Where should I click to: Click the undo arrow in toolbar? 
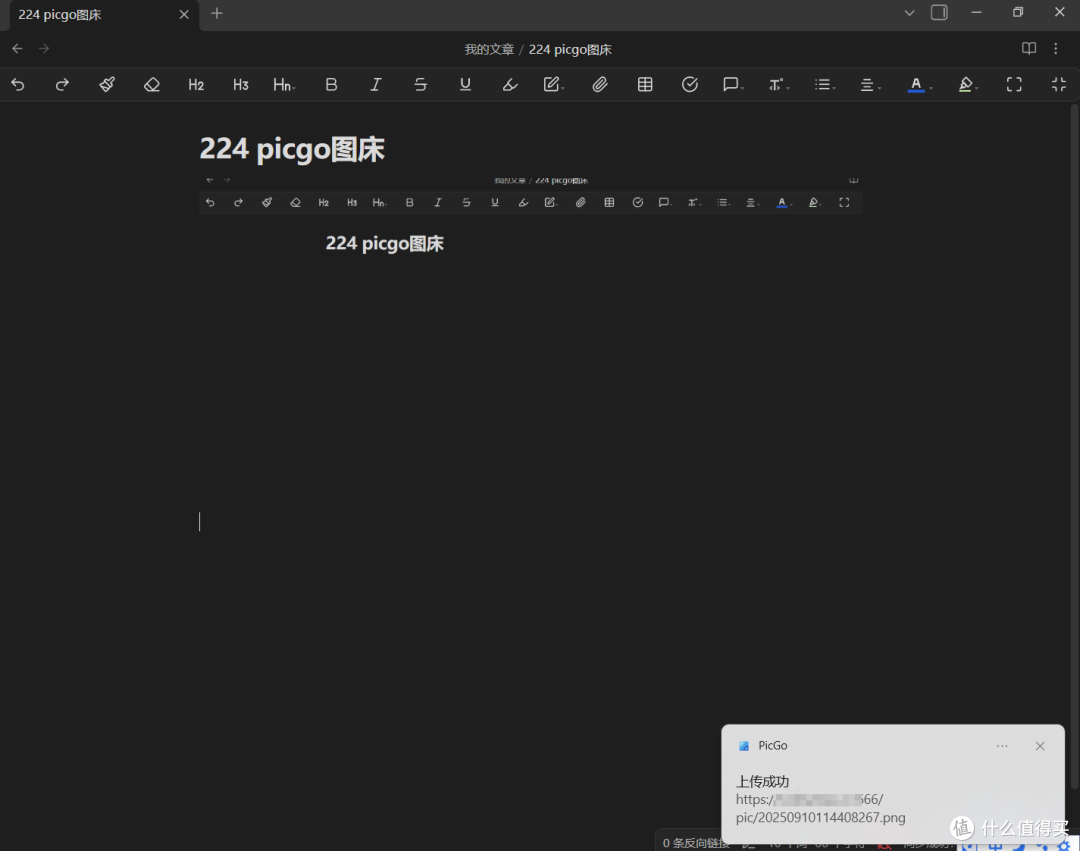[x=18, y=85]
